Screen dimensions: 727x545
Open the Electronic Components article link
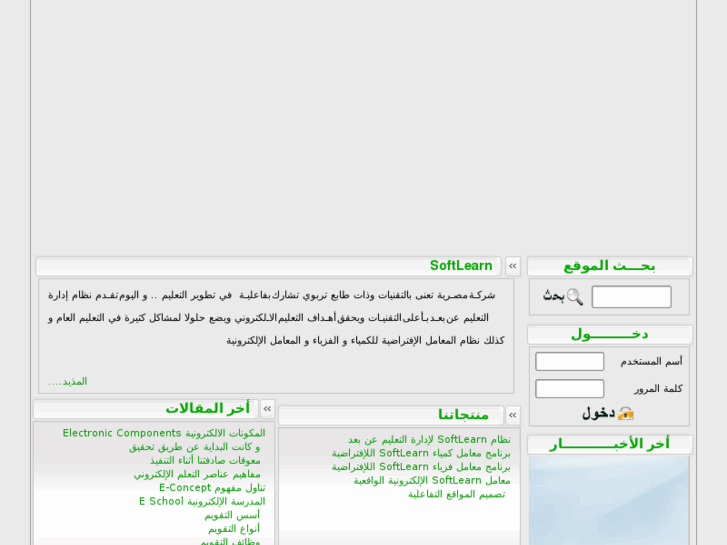164,433
